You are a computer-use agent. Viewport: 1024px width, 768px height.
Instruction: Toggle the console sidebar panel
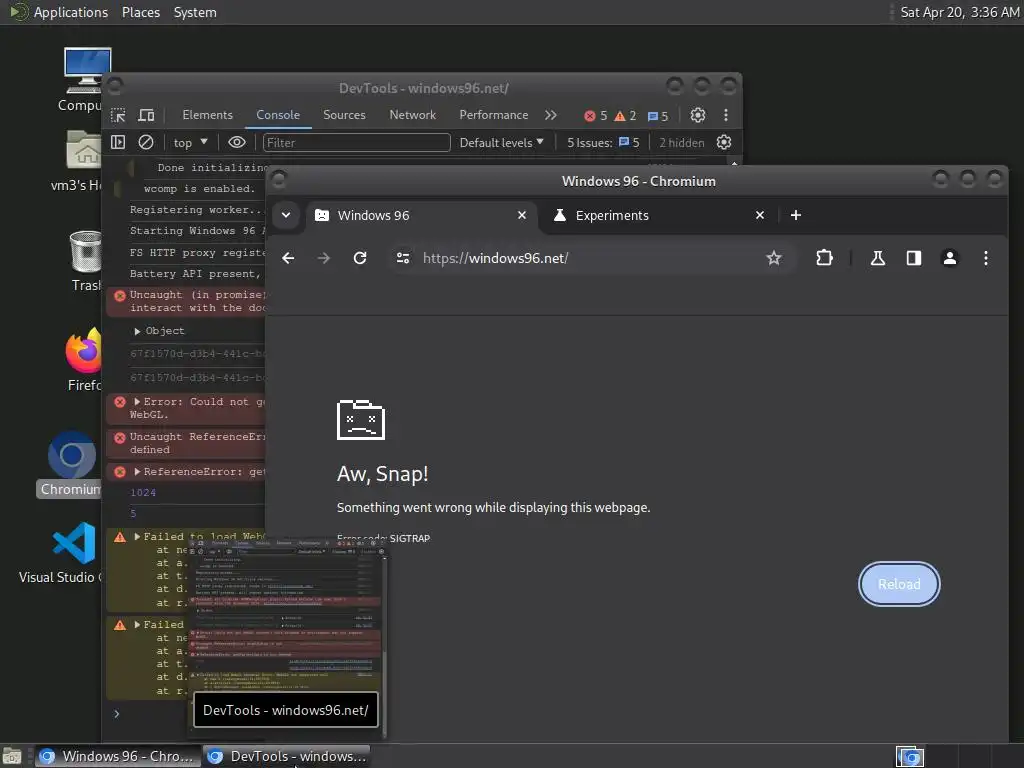coord(118,142)
